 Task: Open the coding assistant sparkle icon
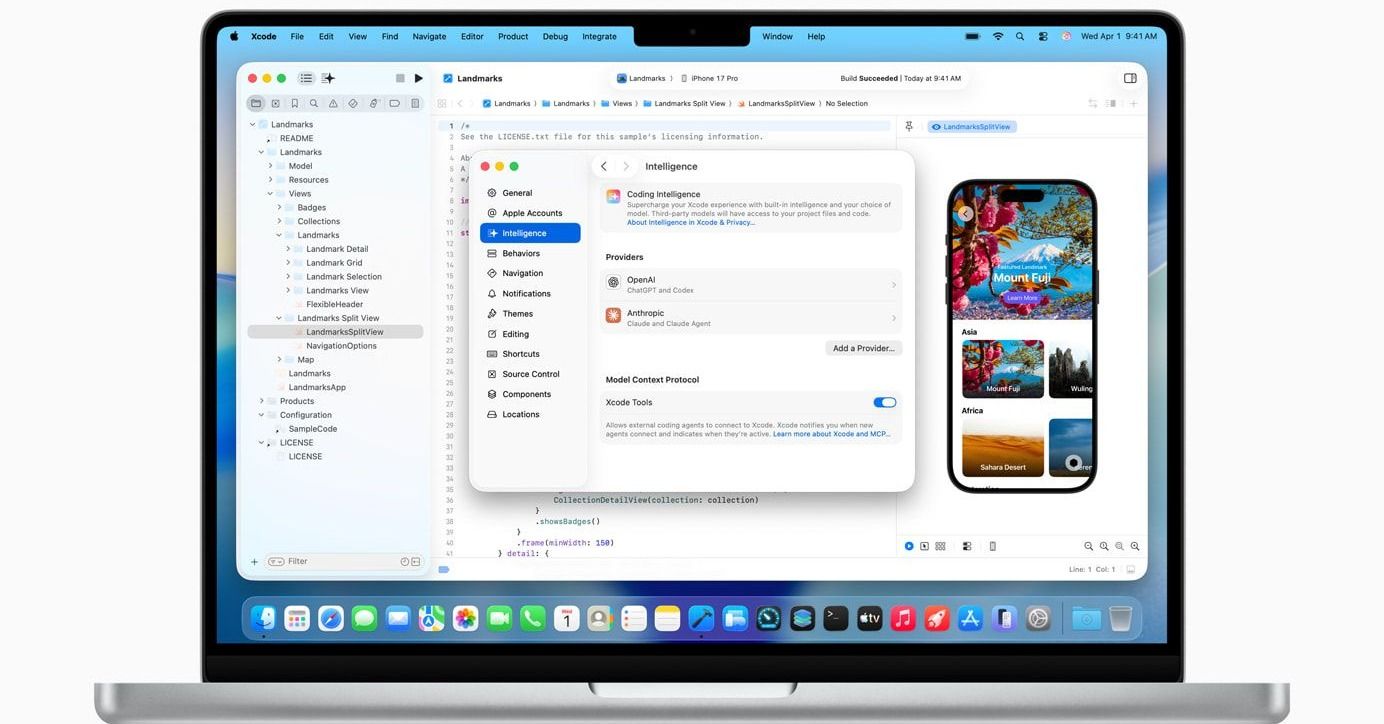(x=328, y=78)
